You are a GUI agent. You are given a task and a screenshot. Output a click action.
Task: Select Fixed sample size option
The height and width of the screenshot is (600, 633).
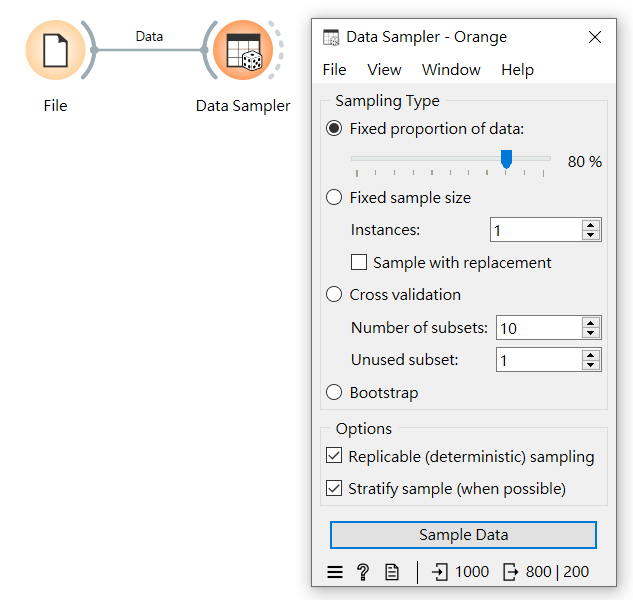tap(334, 198)
